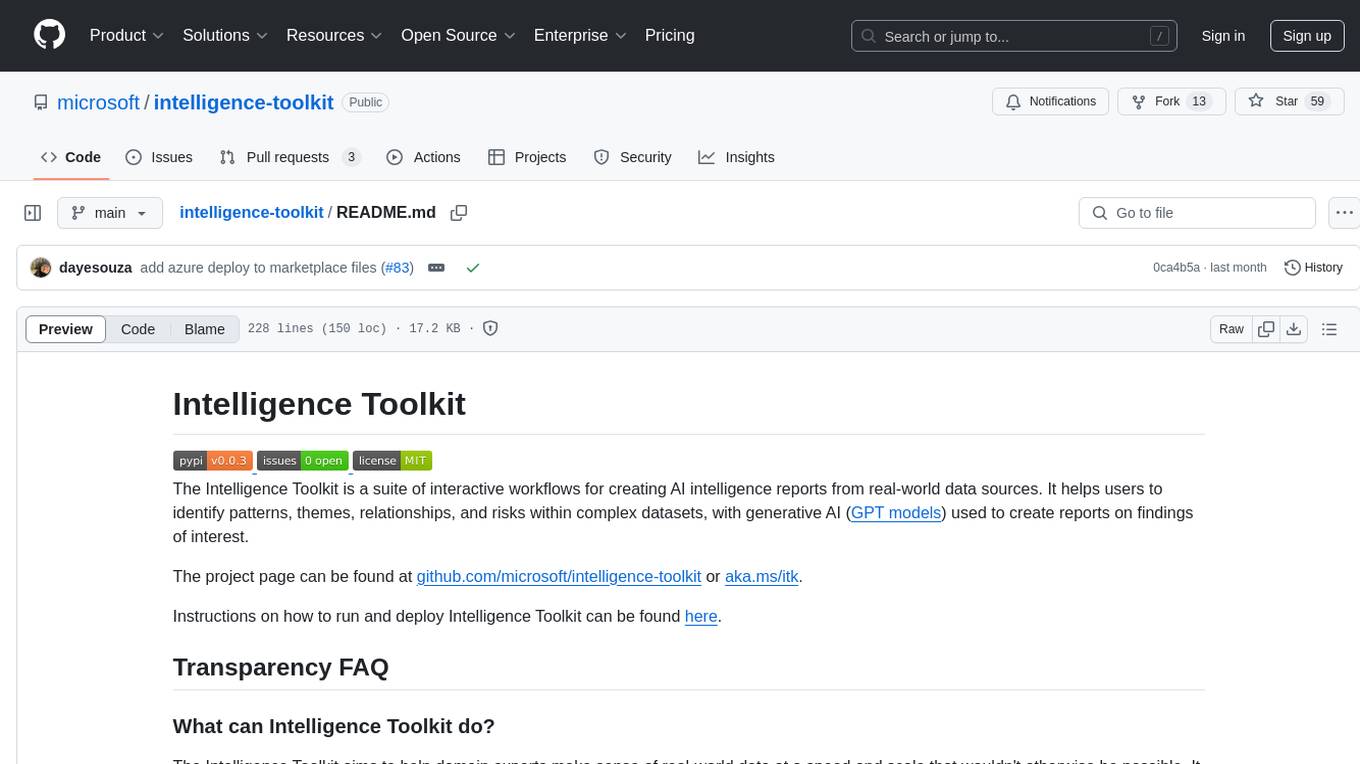Open the GPT models link
Image resolution: width=1360 pixels, height=764 pixels.
pos(896,512)
